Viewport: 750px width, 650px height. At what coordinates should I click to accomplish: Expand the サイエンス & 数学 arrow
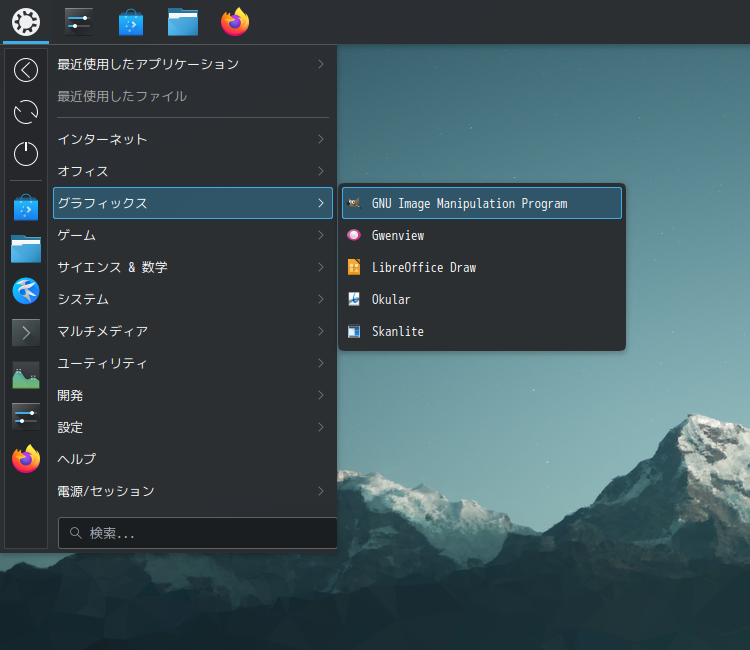coord(321,267)
